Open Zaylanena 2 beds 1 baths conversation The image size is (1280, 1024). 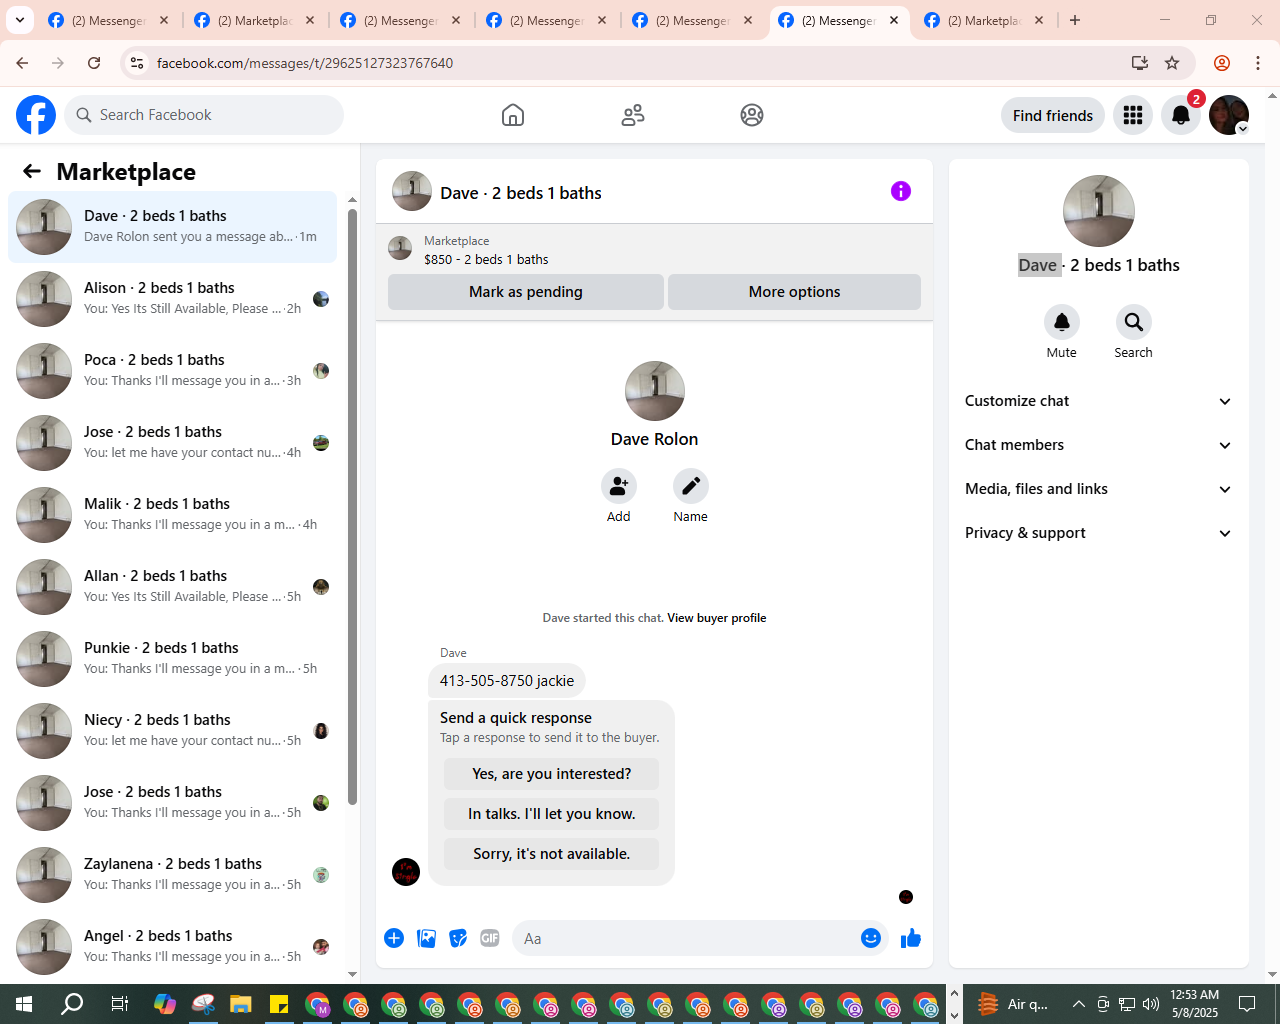[173, 875]
